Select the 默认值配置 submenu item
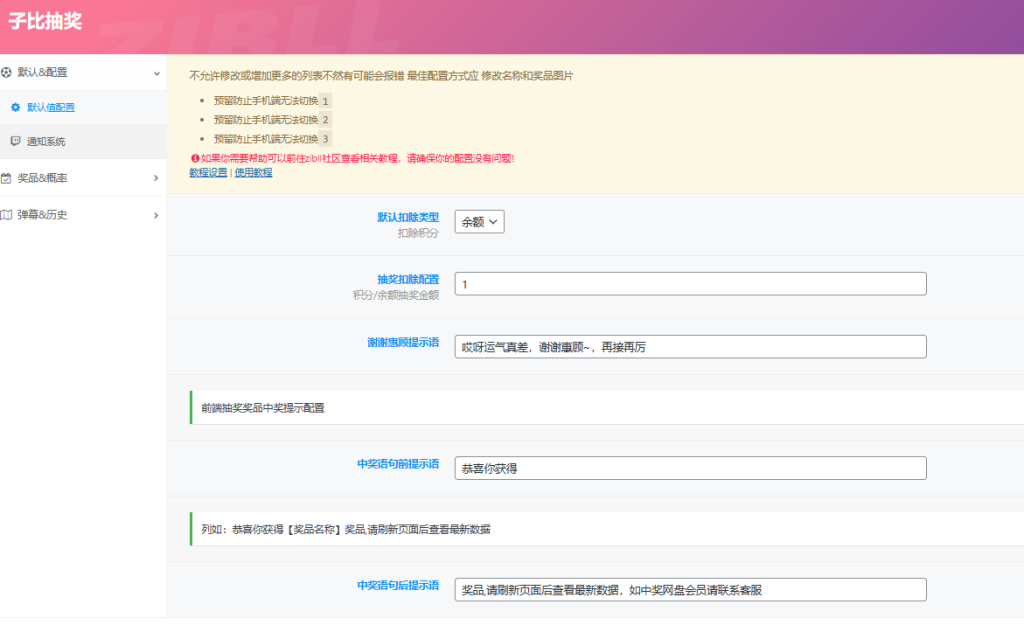1024x632 pixels. point(50,107)
